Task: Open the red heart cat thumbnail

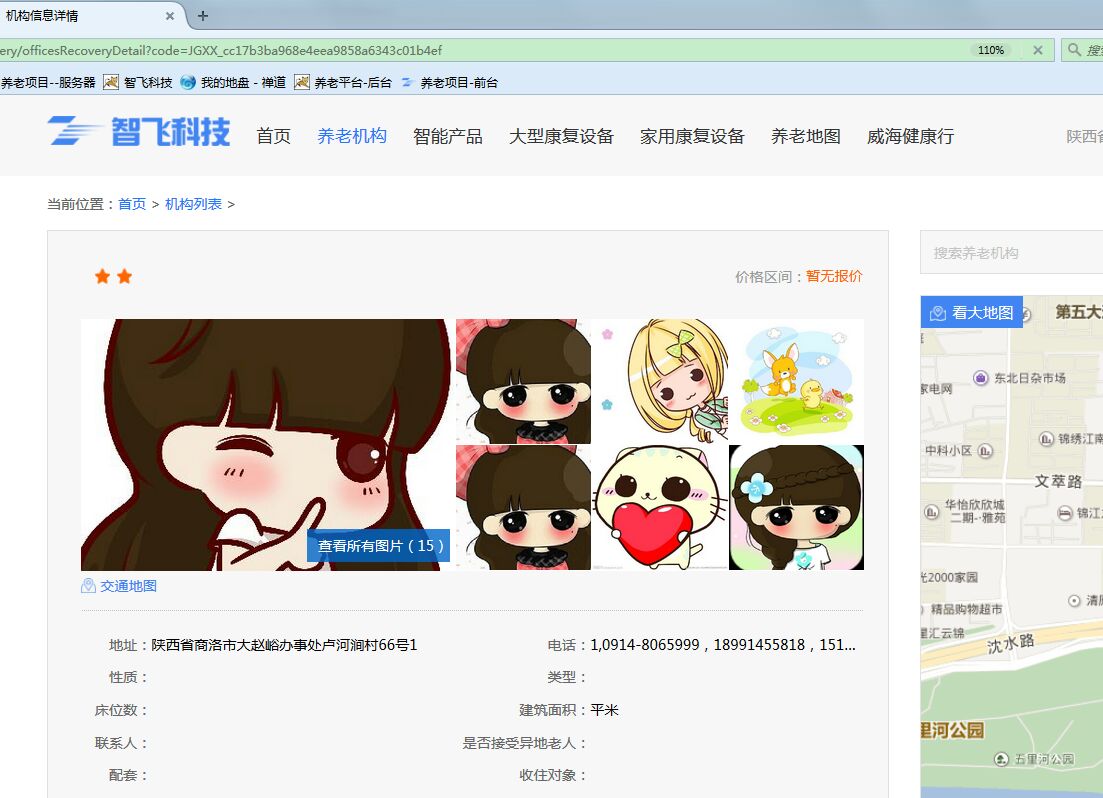Action: click(659, 508)
